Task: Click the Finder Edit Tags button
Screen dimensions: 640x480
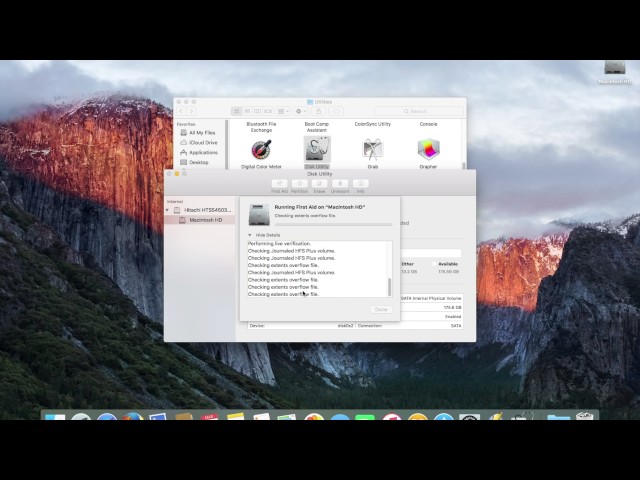Action: (x=336, y=111)
